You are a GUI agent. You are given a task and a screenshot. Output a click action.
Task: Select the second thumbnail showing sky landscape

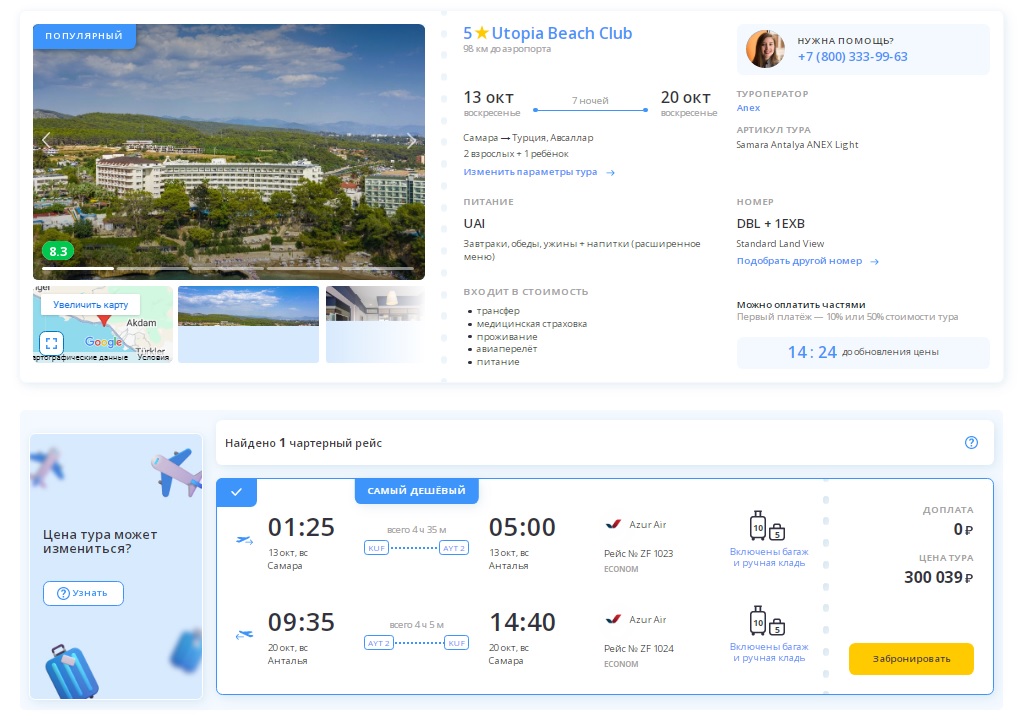(x=249, y=324)
